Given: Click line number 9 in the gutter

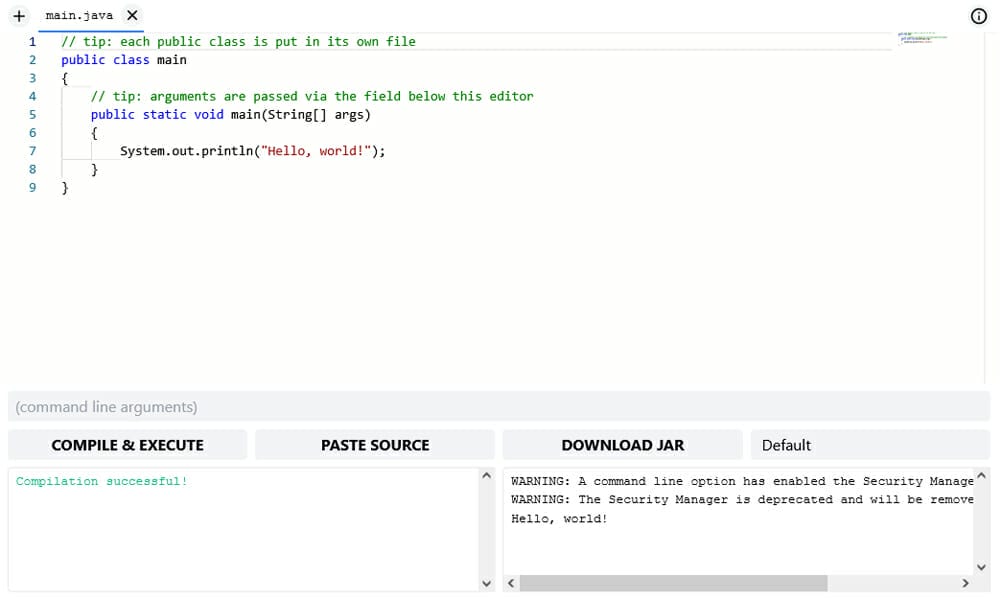Looking at the screenshot, I should (33, 187).
